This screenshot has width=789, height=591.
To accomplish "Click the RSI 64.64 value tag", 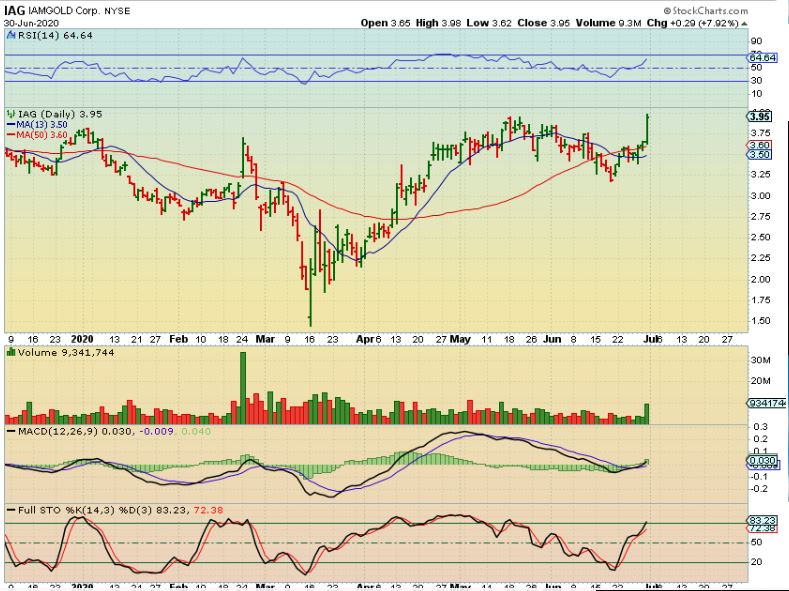I will 761,58.
